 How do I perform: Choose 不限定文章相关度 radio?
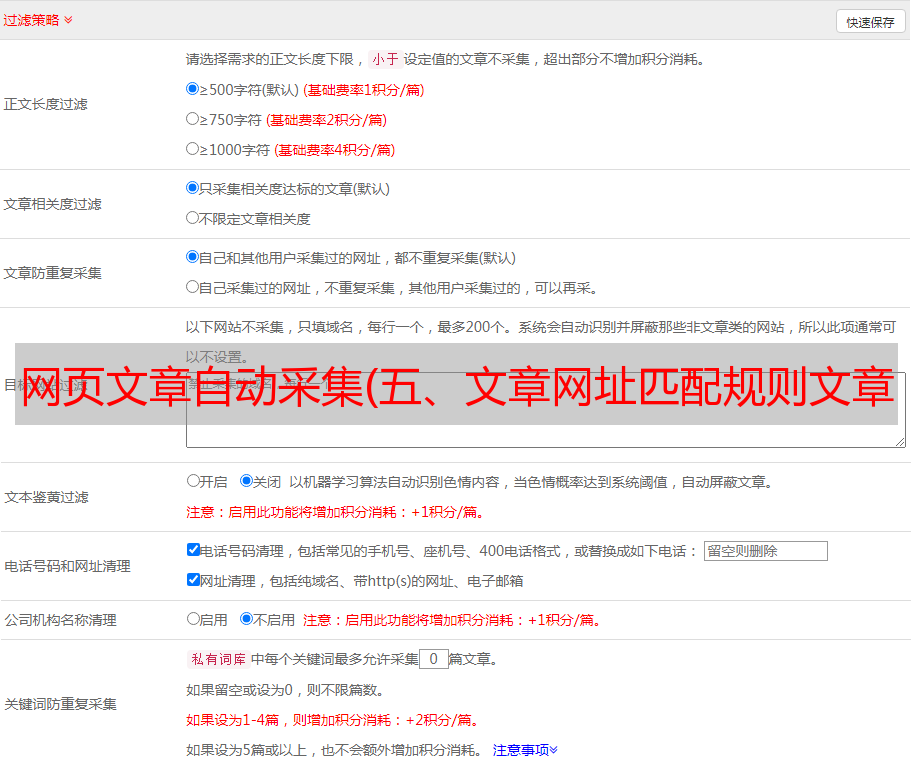(193, 218)
